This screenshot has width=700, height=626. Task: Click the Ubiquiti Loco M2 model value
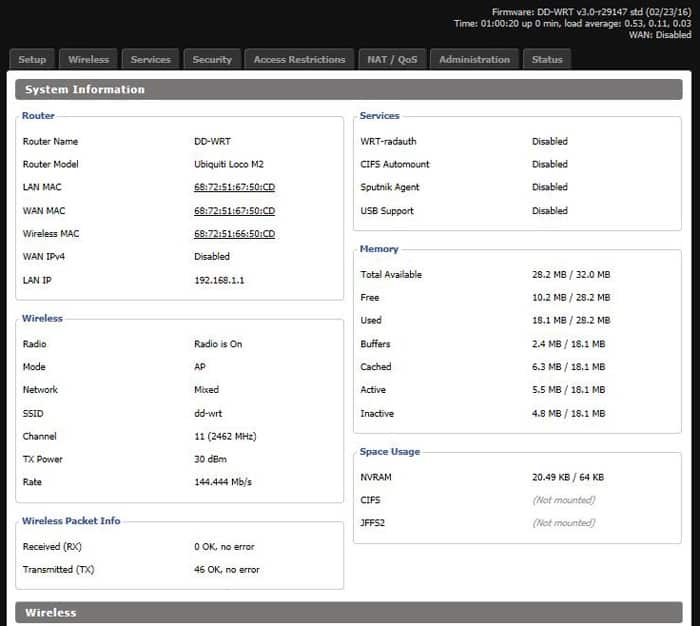[x=229, y=164]
